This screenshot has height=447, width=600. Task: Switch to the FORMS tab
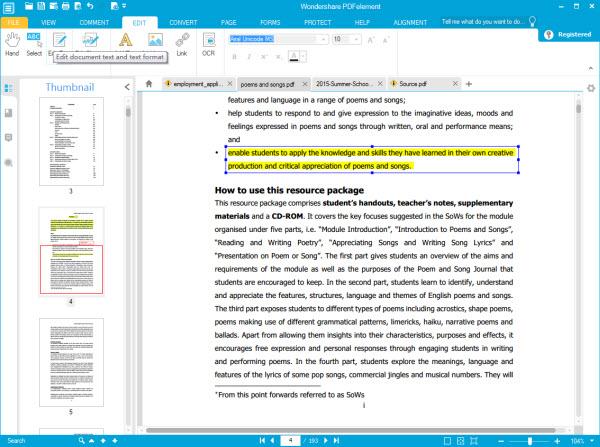point(270,23)
